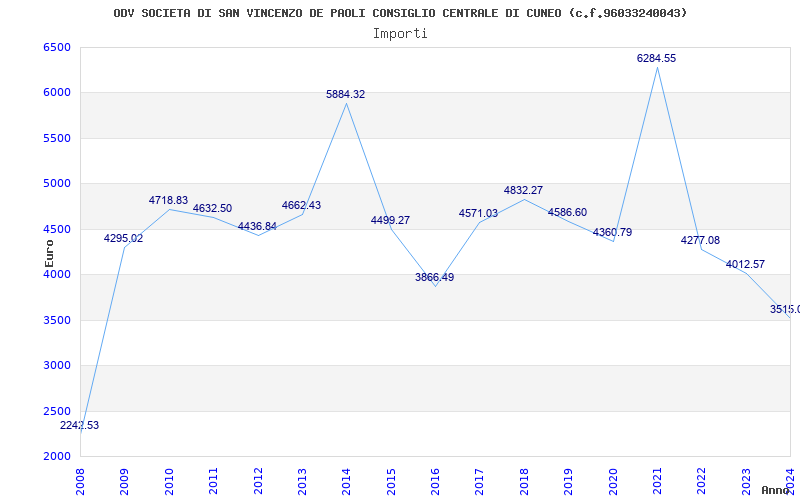Image resolution: width=800 pixels, height=500 pixels.
Task: Select data label 4360.79
Action: 612,233
